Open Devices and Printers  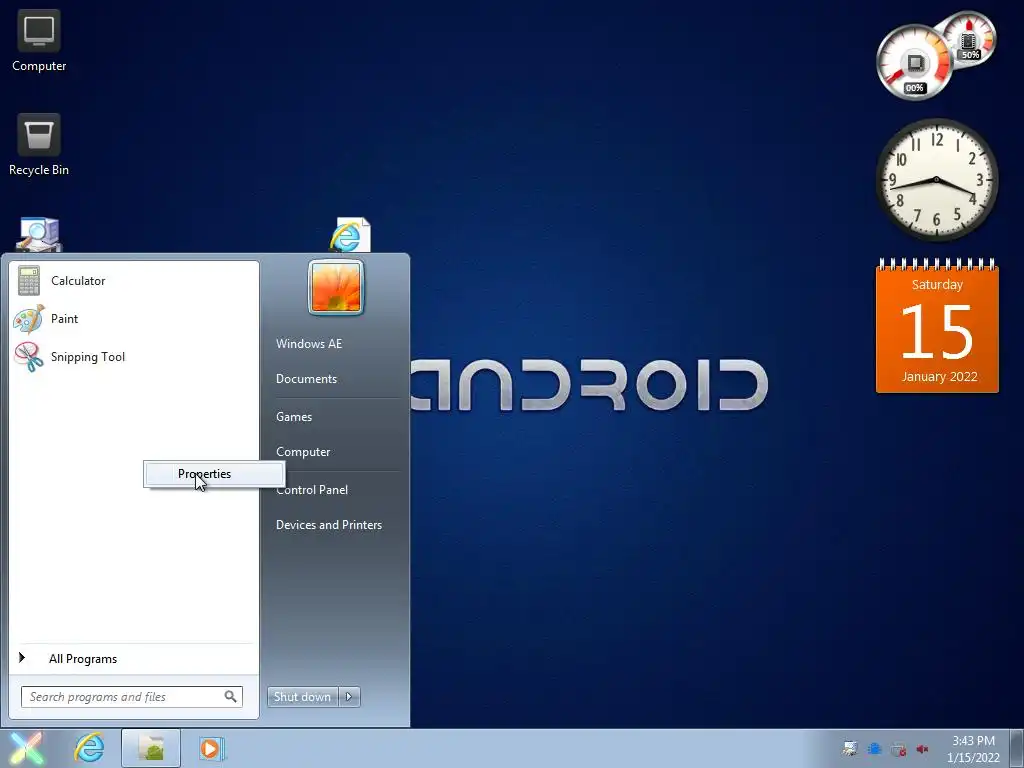coord(328,525)
